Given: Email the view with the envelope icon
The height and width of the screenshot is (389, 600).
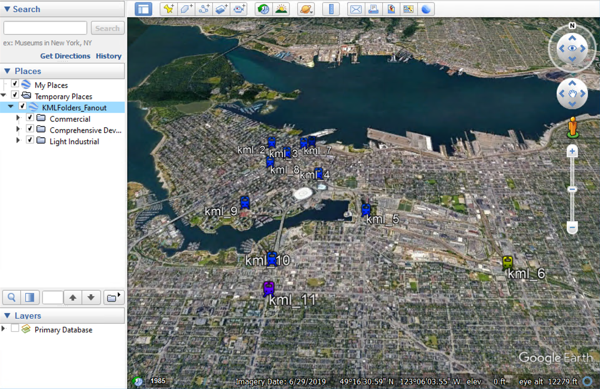Looking at the screenshot, I should [355, 9].
